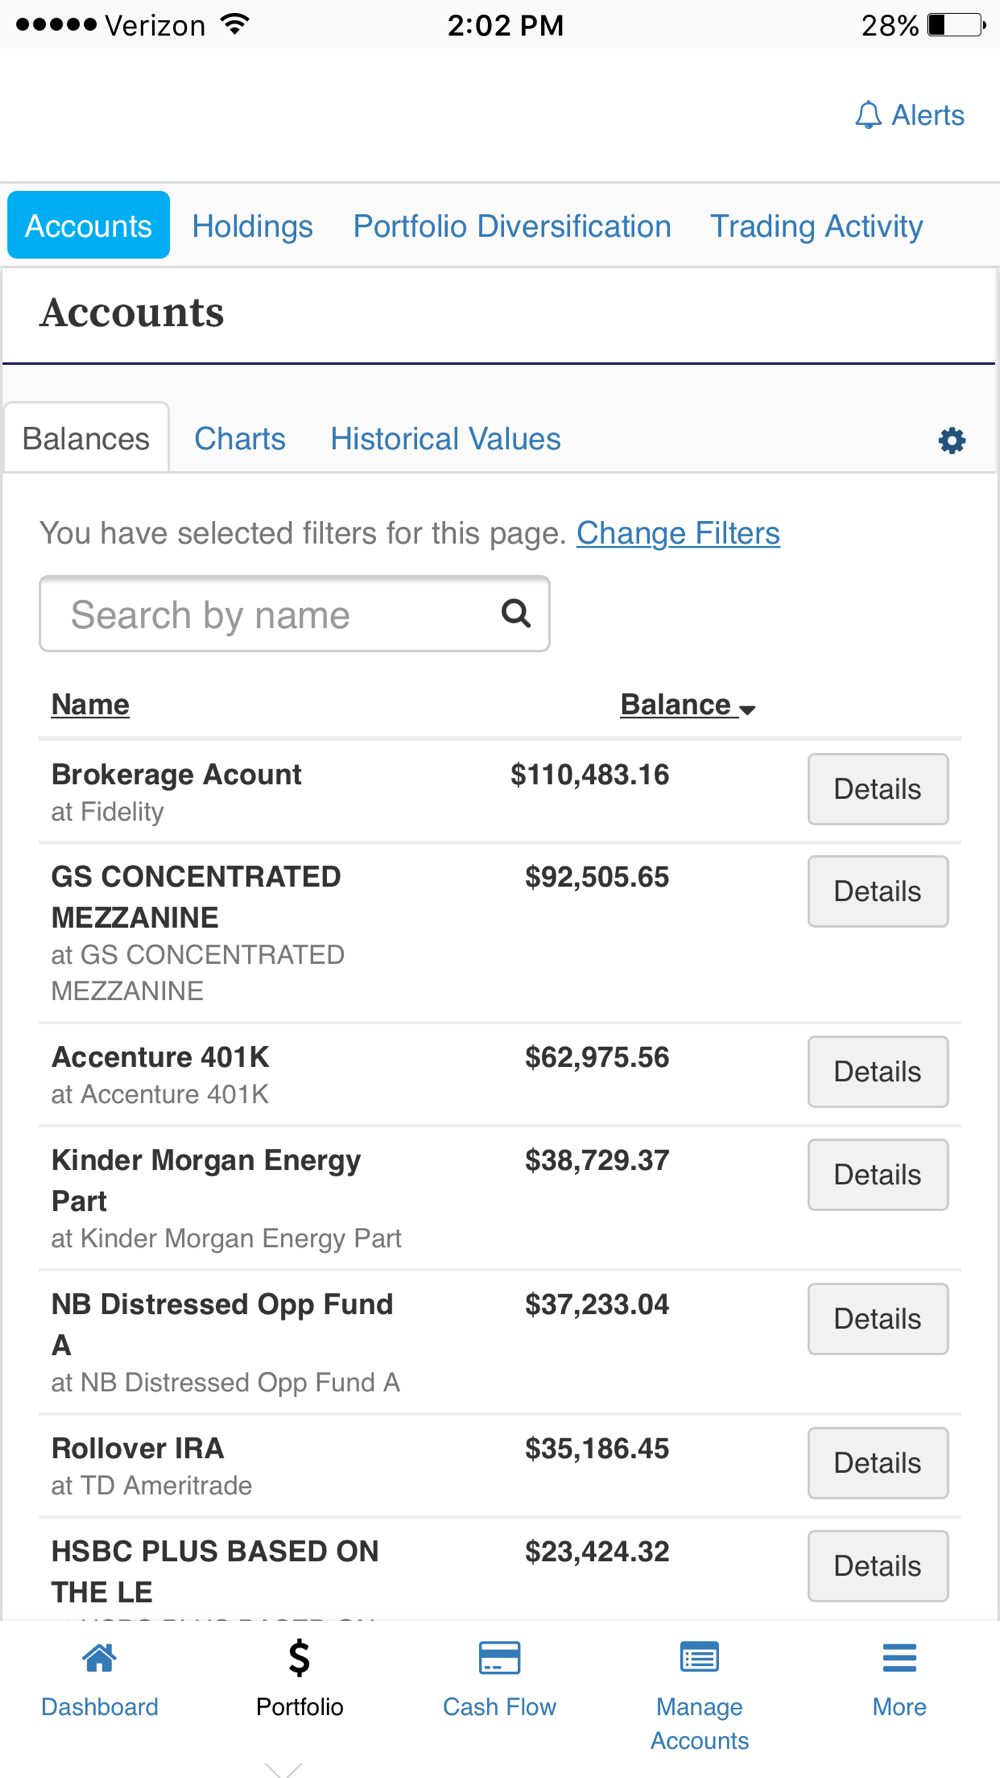The width and height of the screenshot is (1000, 1778).
Task: Open the settings gear icon
Action: [x=952, y=440]
